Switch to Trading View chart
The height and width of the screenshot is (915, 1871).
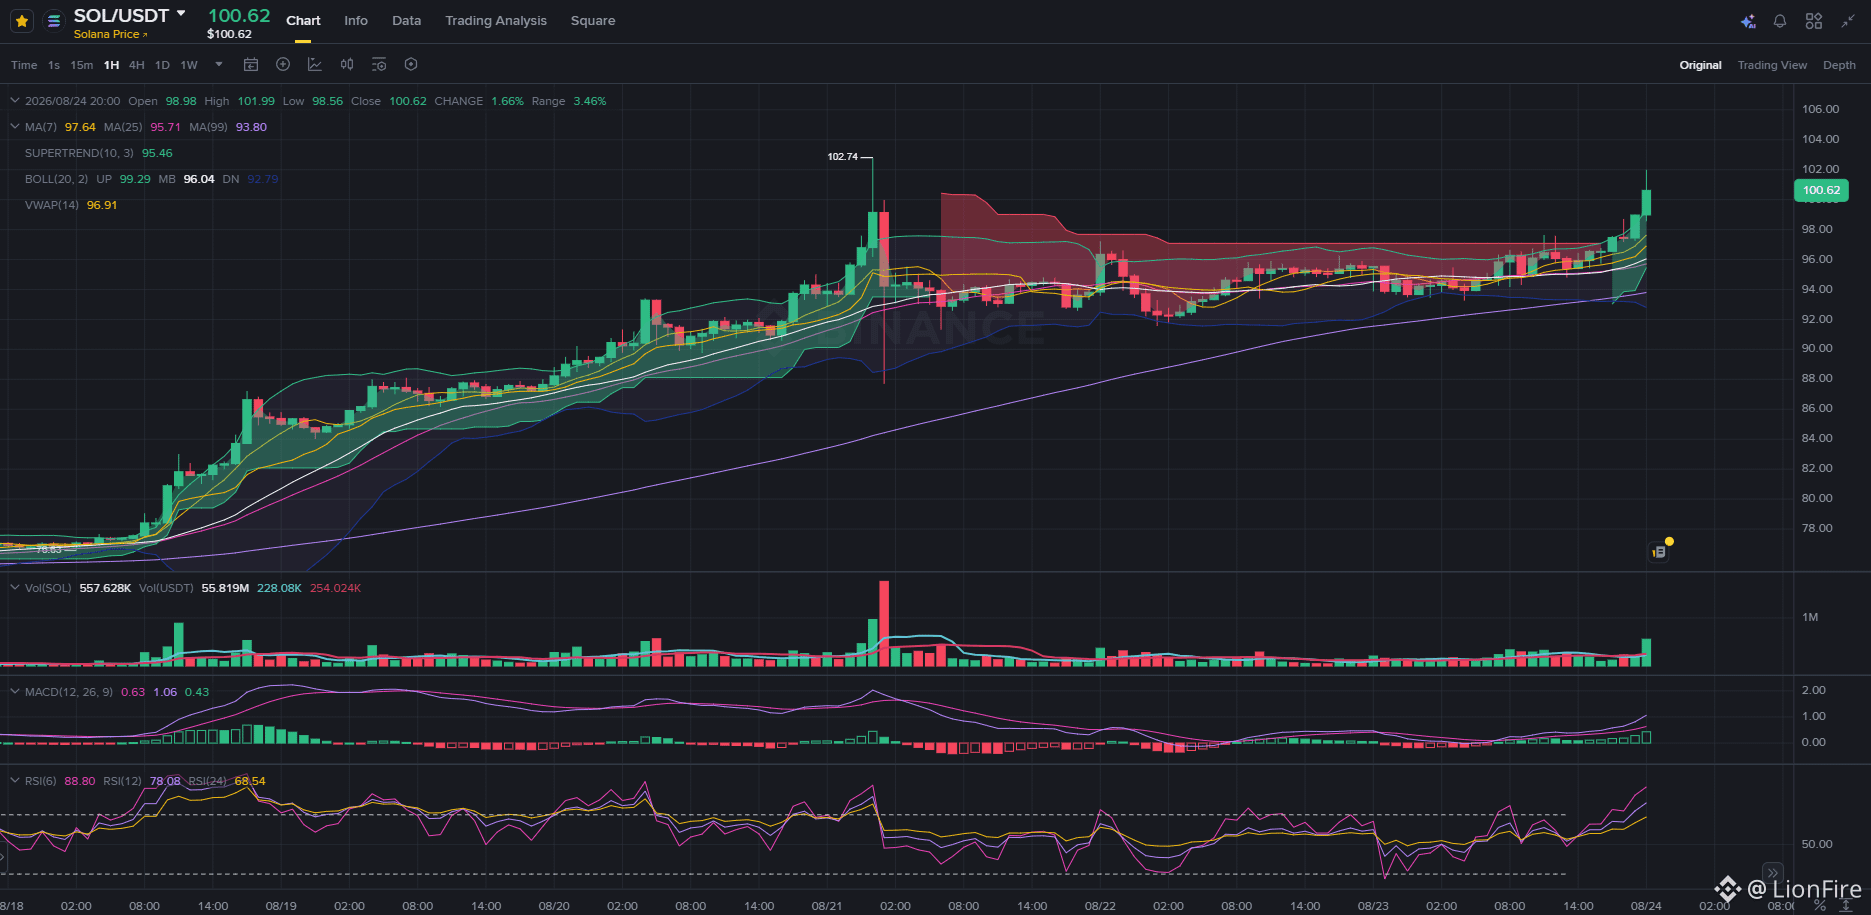tap(1772, 65)
